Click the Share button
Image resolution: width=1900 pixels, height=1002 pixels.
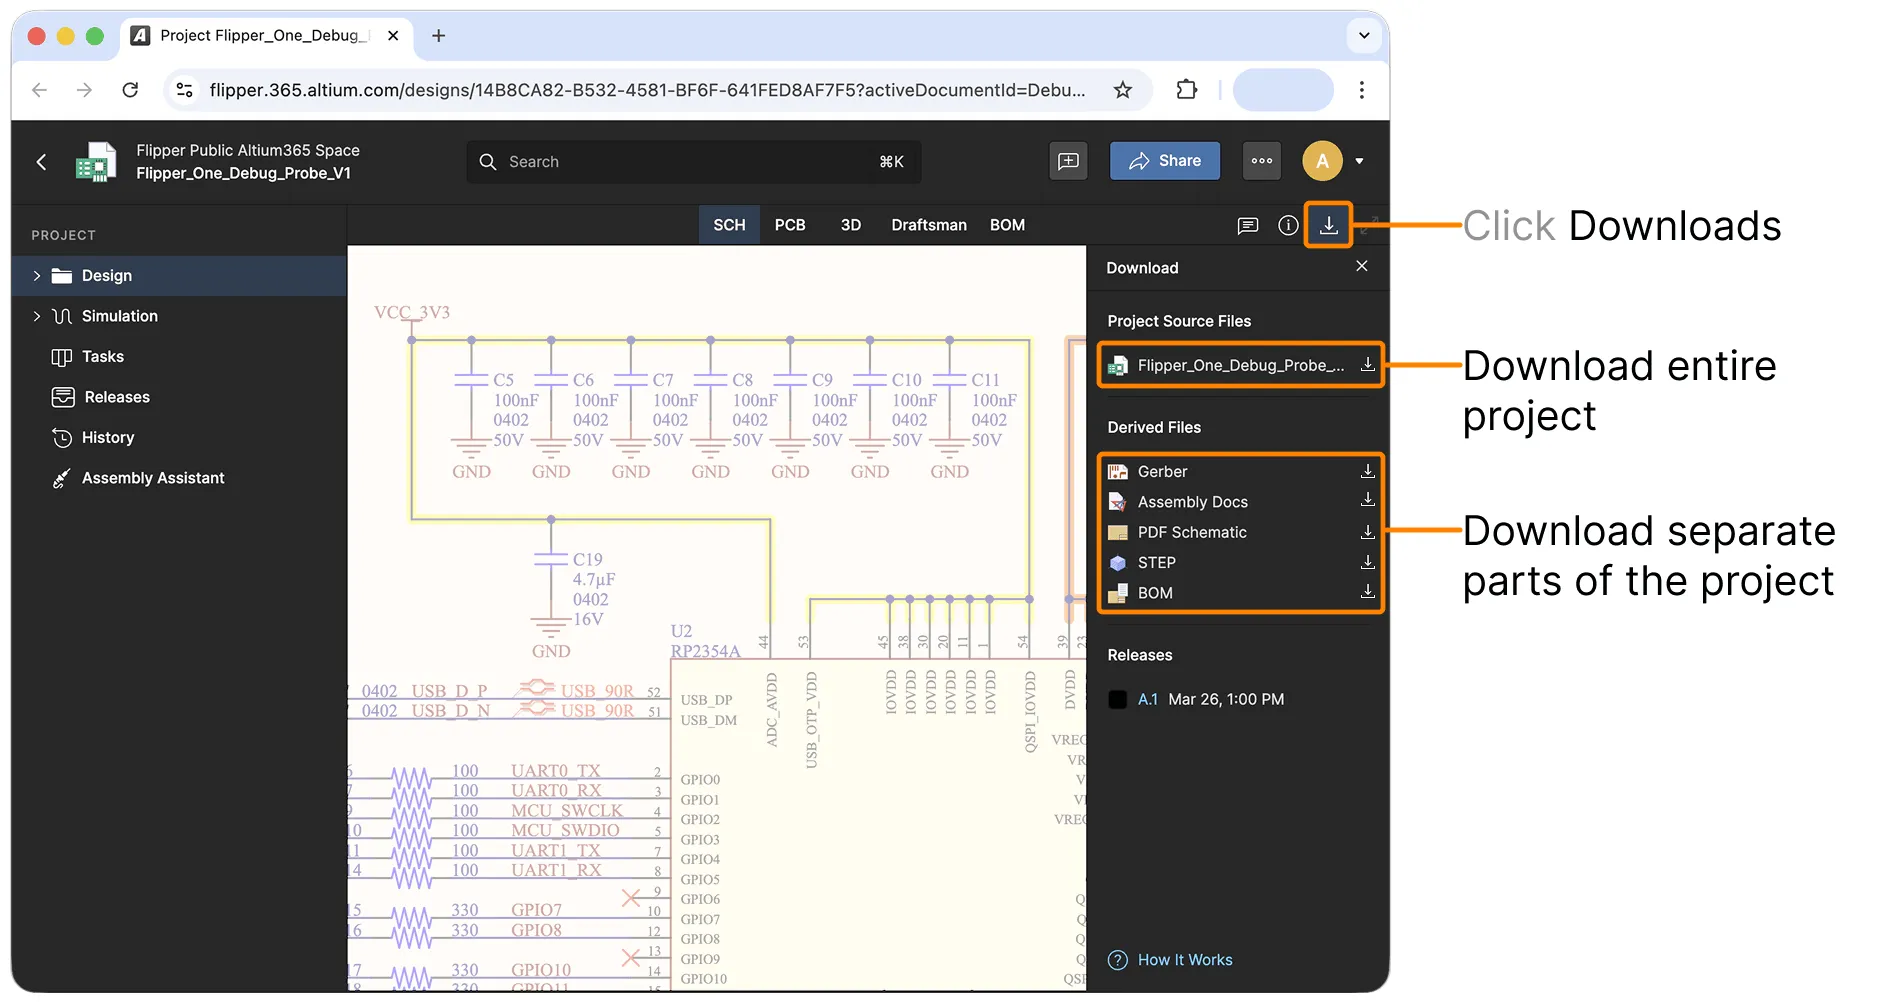(1165, 161)
